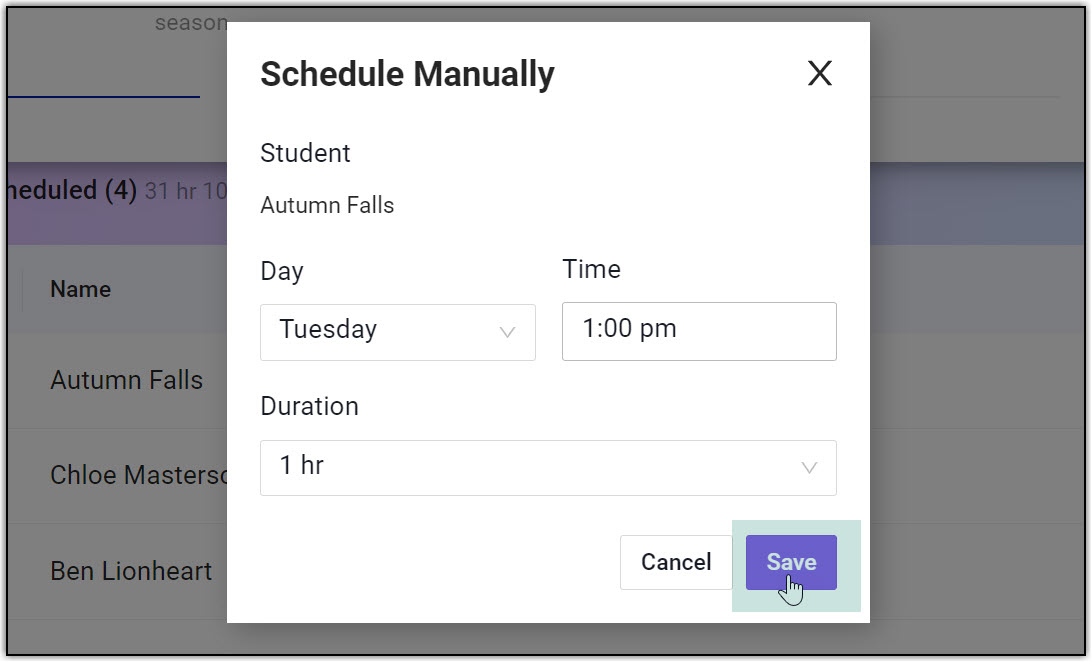Close the Schedule Manually dialog with X
Screen dimensions: 1092x662
click(x=819, y=73)
